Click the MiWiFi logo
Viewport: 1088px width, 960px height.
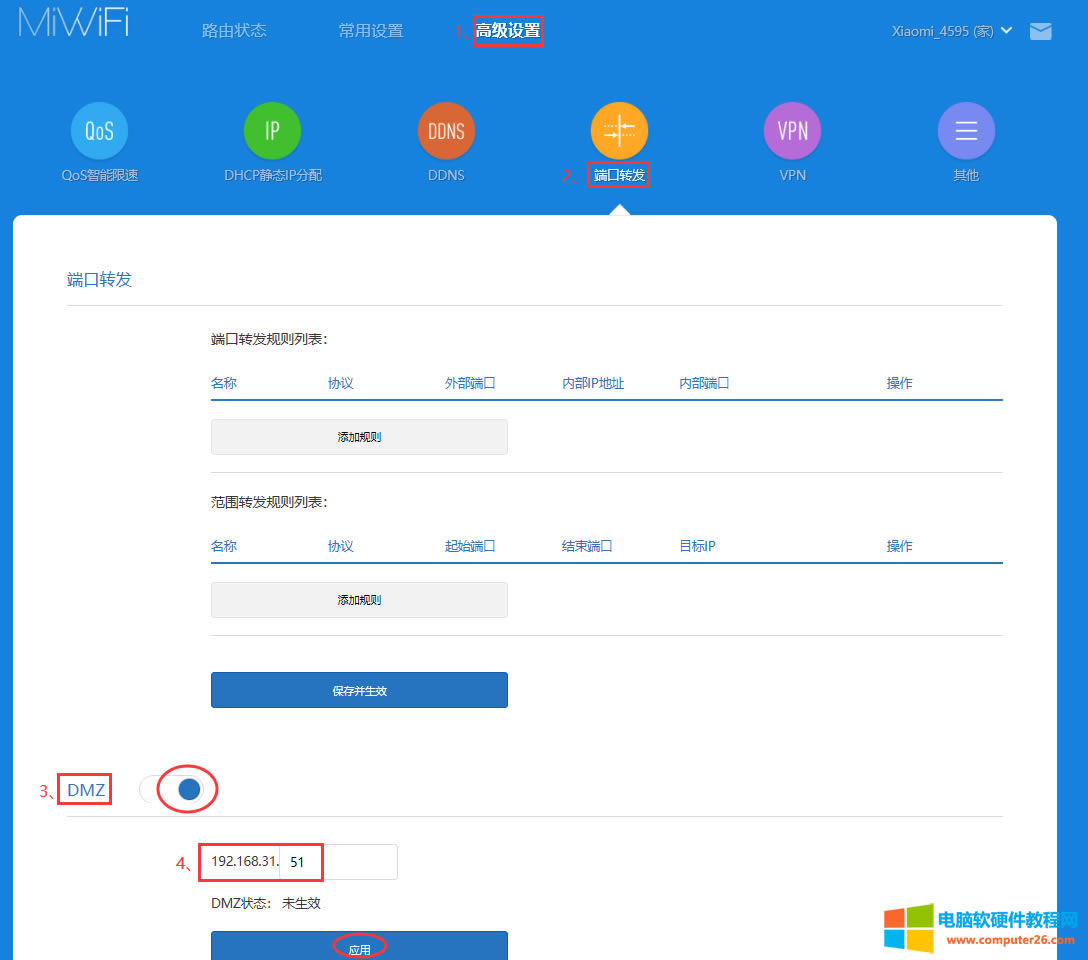tap(71, 21)
